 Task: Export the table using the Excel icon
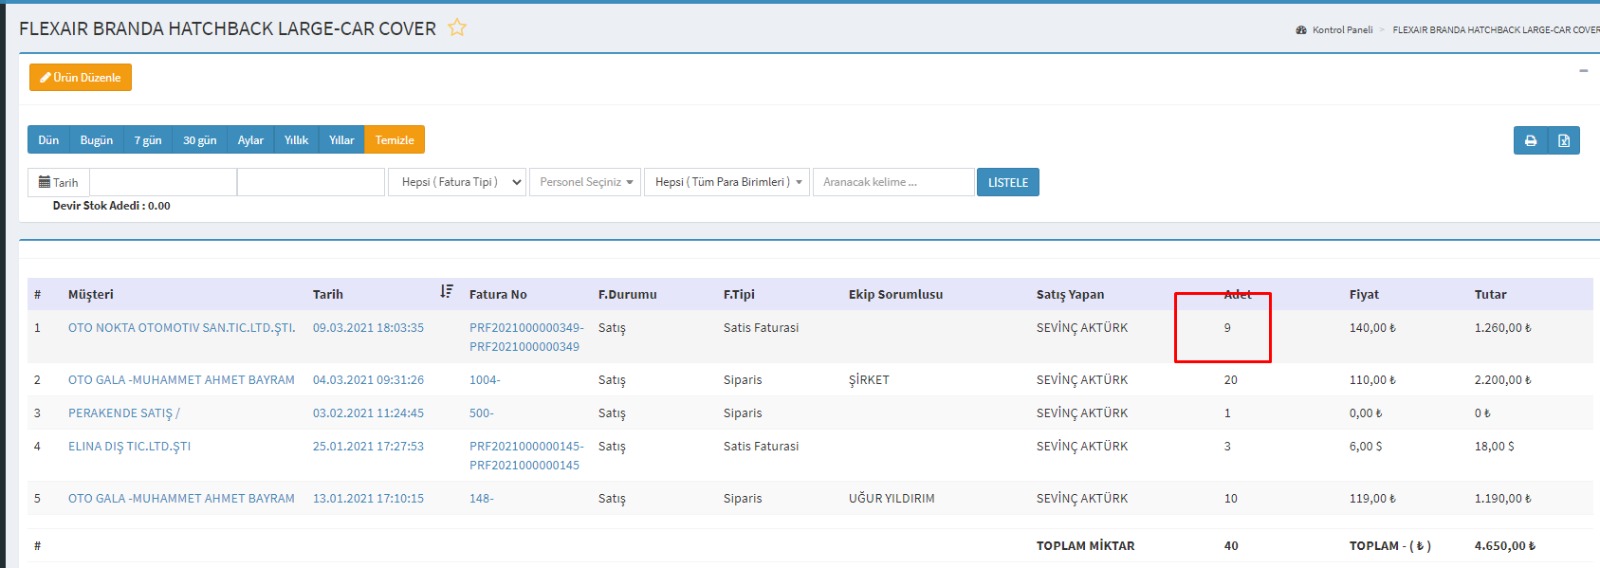(x=1564, y=141)
